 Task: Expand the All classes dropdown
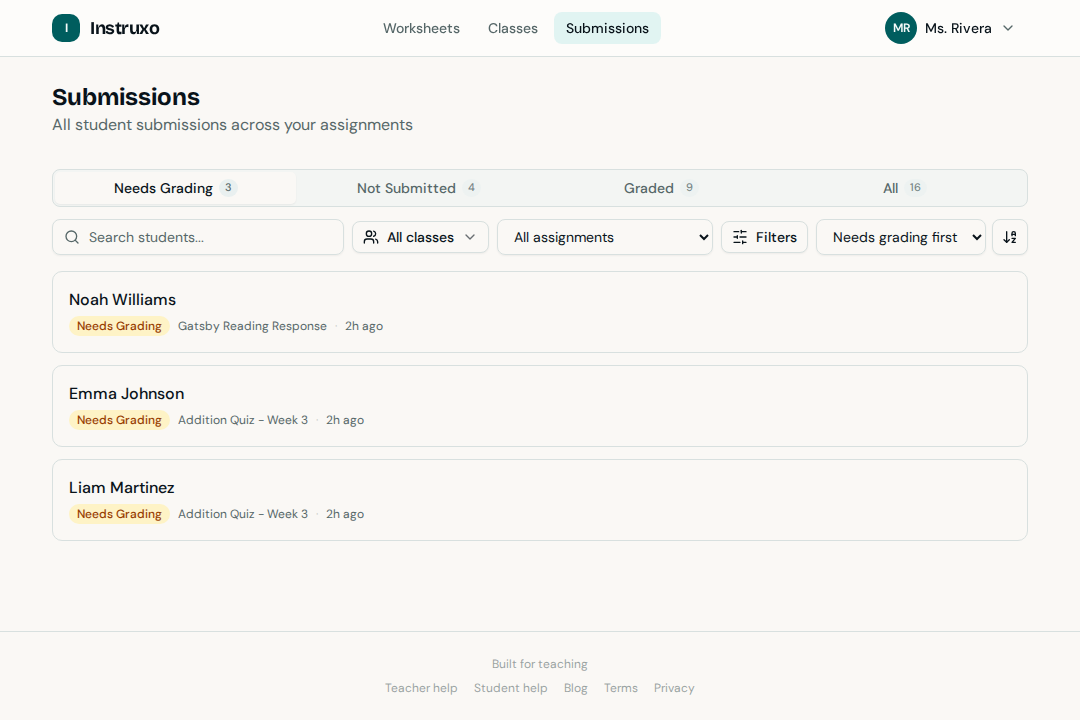[420, 237]
